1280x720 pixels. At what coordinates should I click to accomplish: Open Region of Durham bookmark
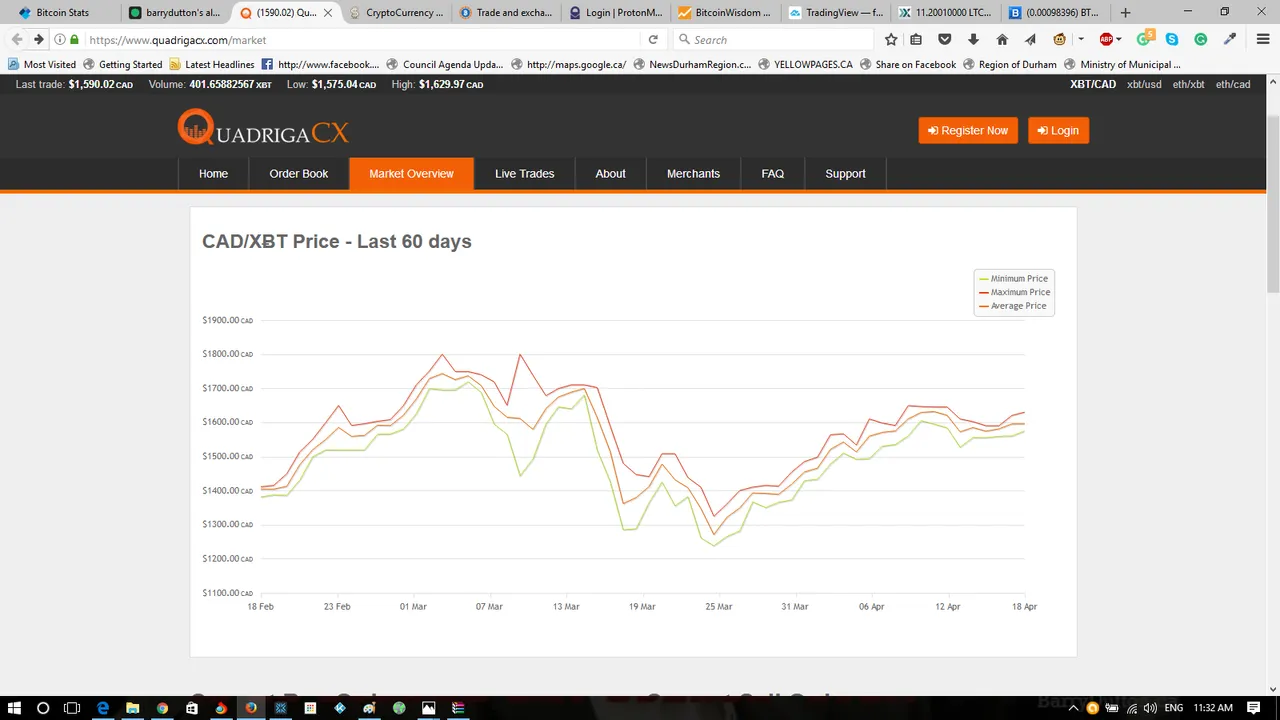coord(1009,64)
